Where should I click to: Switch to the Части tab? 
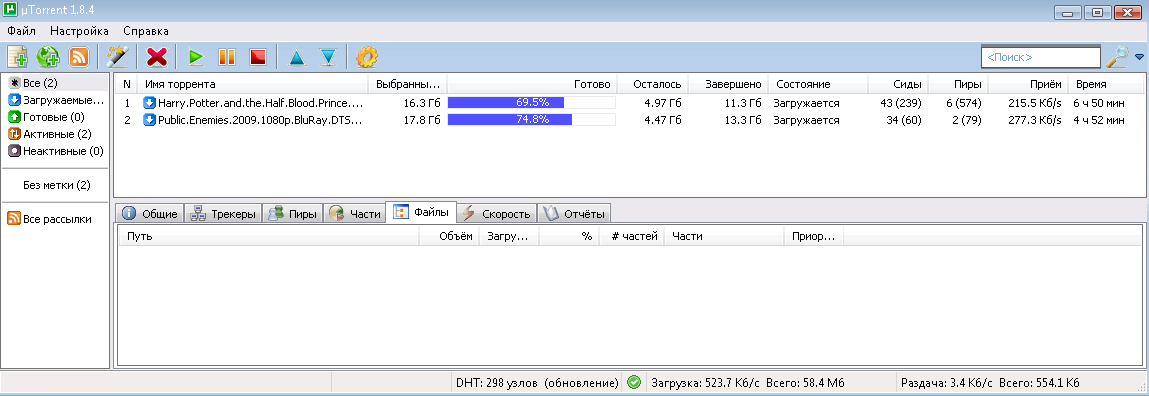(x=355, y=213)
